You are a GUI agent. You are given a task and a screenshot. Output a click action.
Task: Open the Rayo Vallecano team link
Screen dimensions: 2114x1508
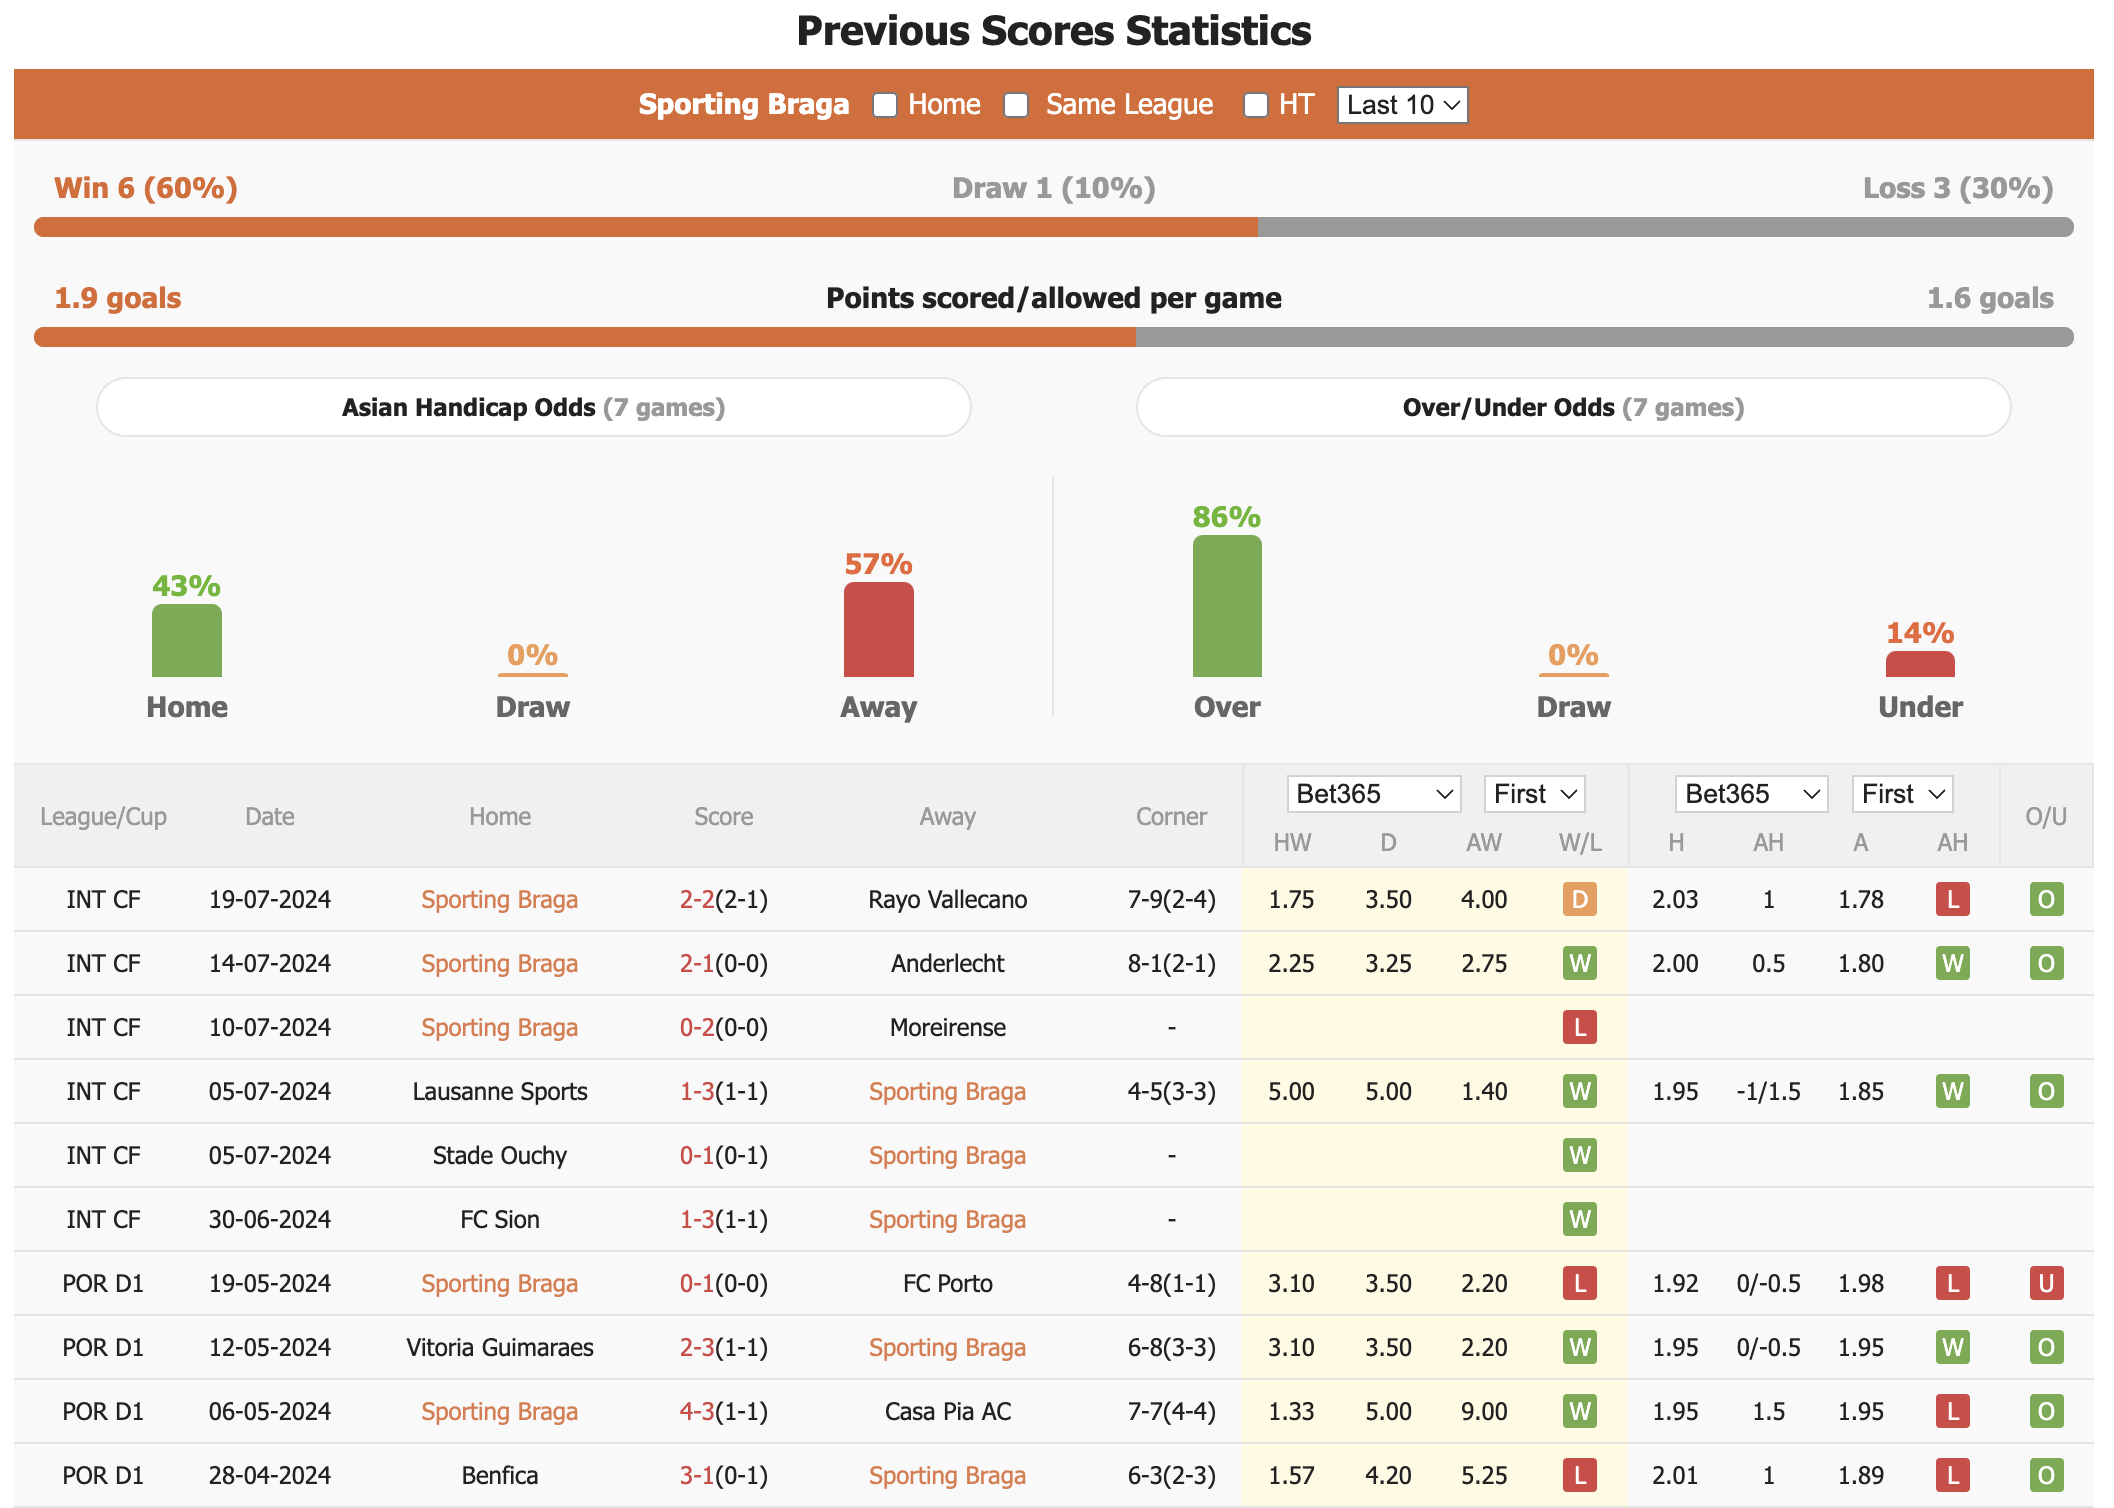pos(948,899)
